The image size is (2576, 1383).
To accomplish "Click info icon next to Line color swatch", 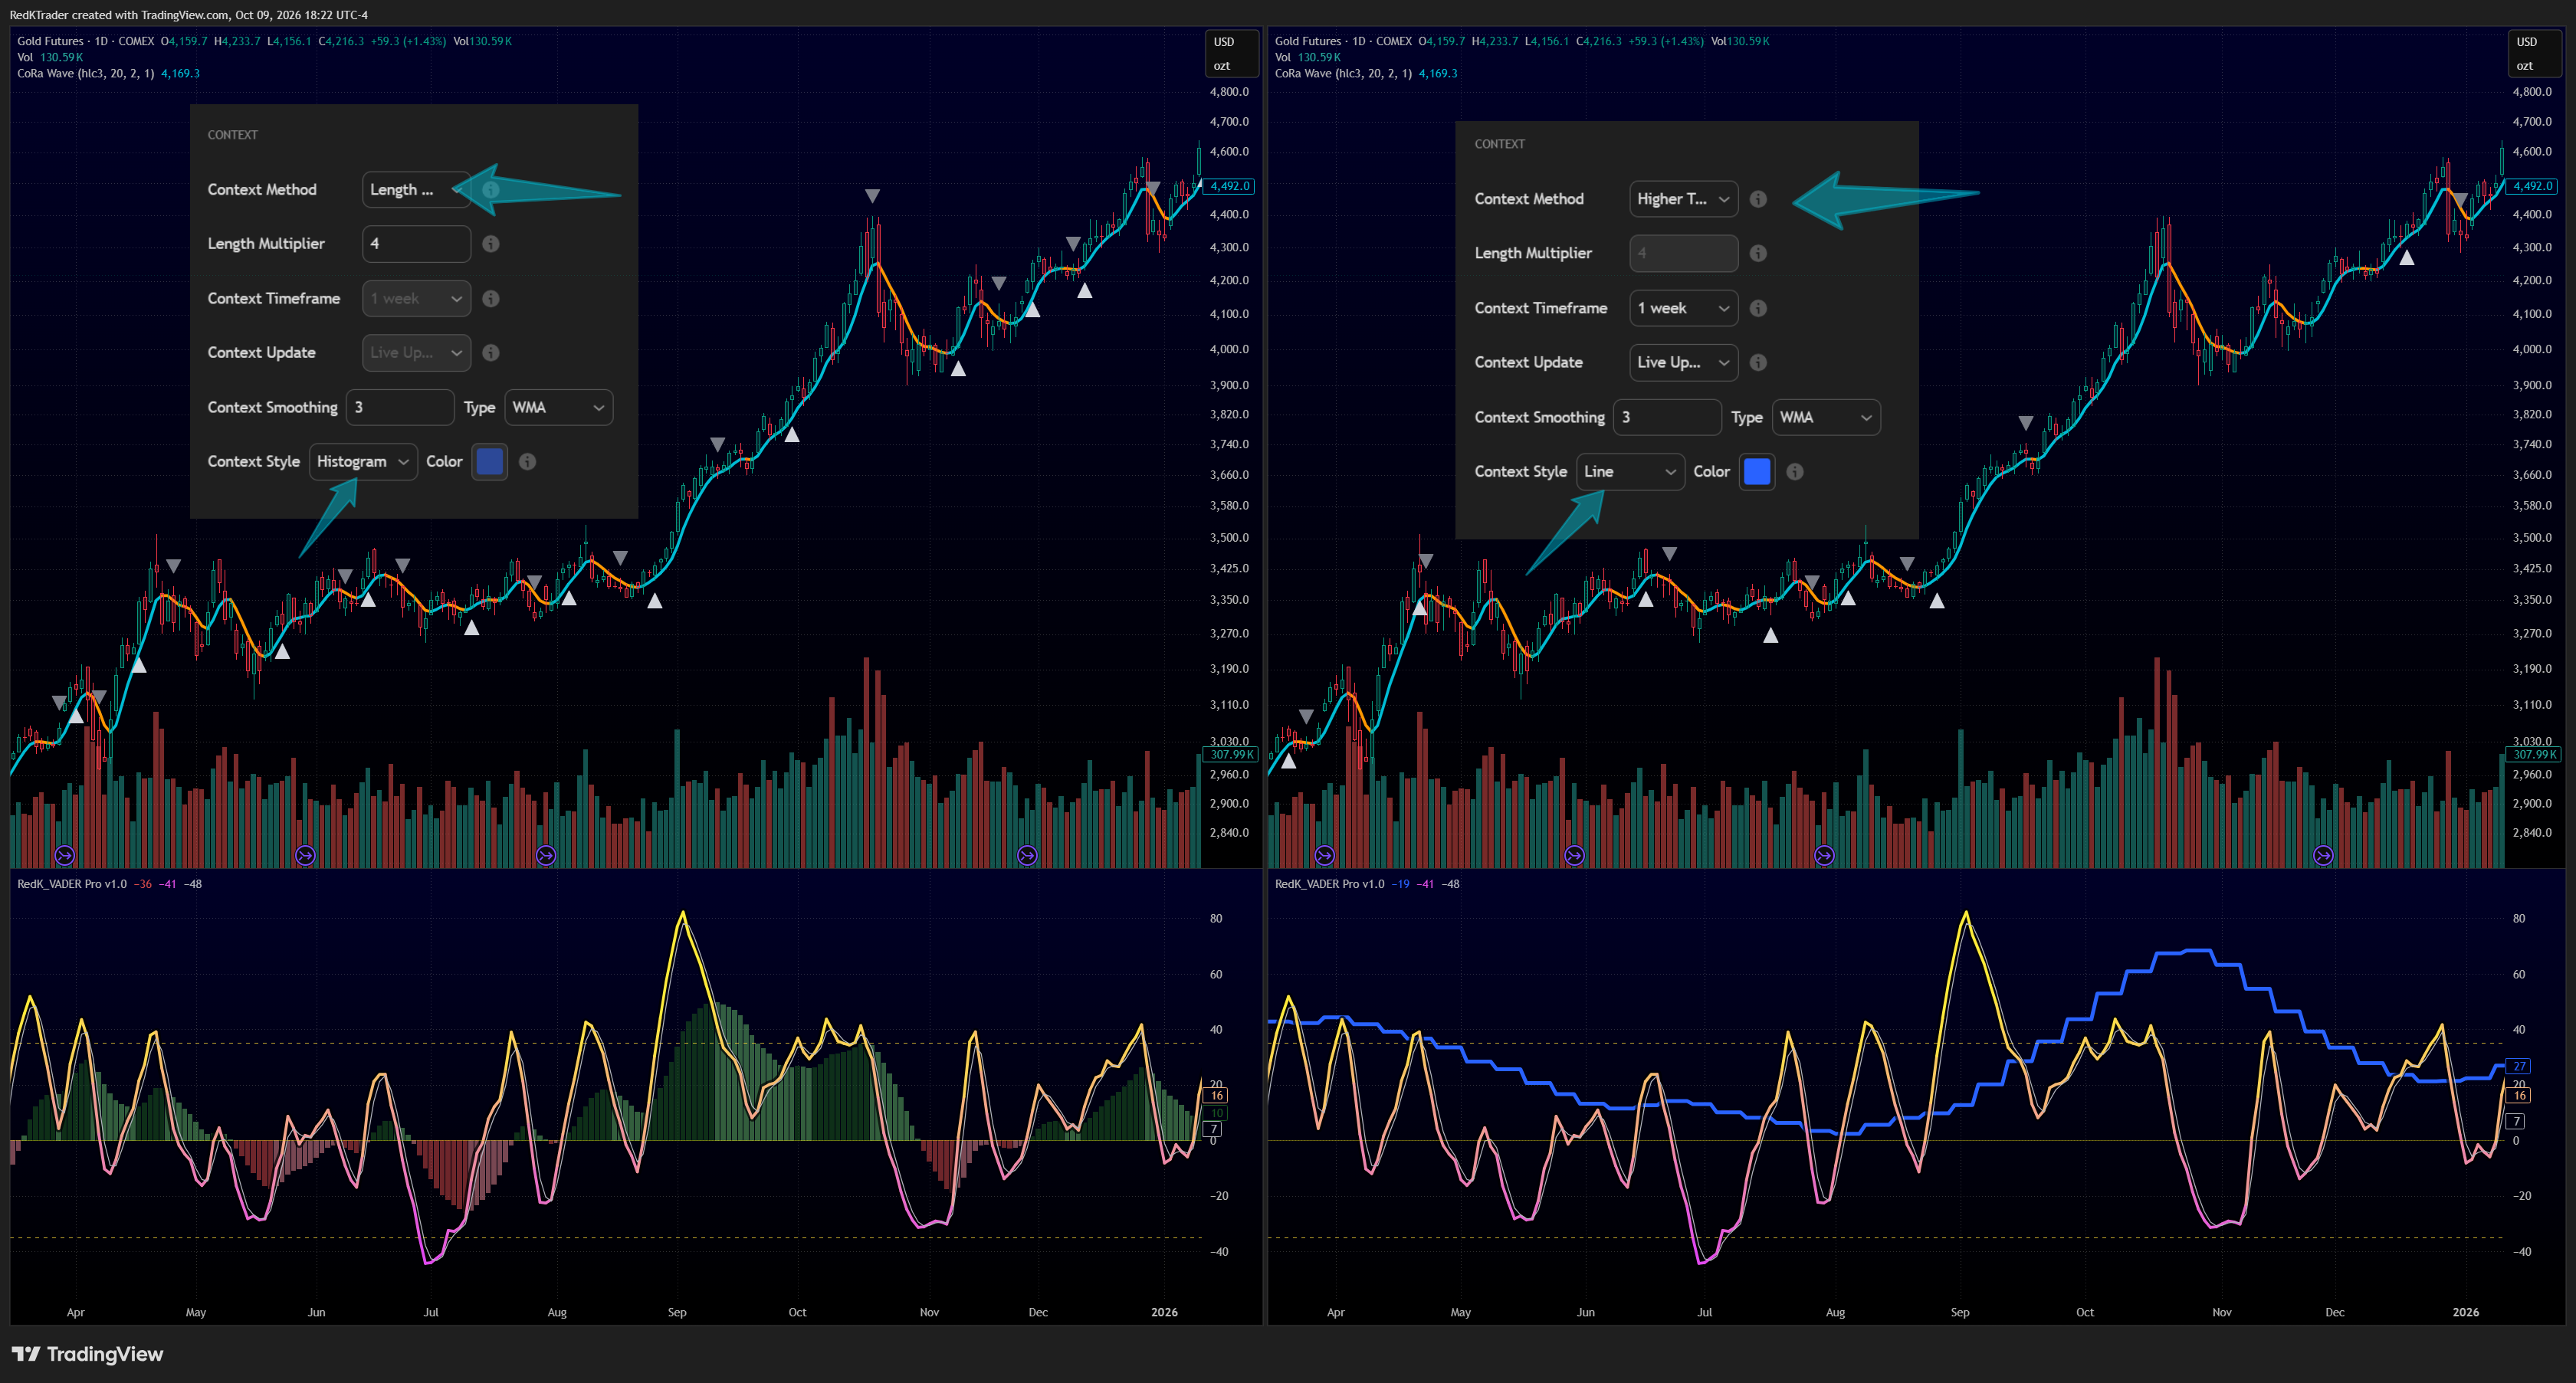I will tap(1795, 471).
